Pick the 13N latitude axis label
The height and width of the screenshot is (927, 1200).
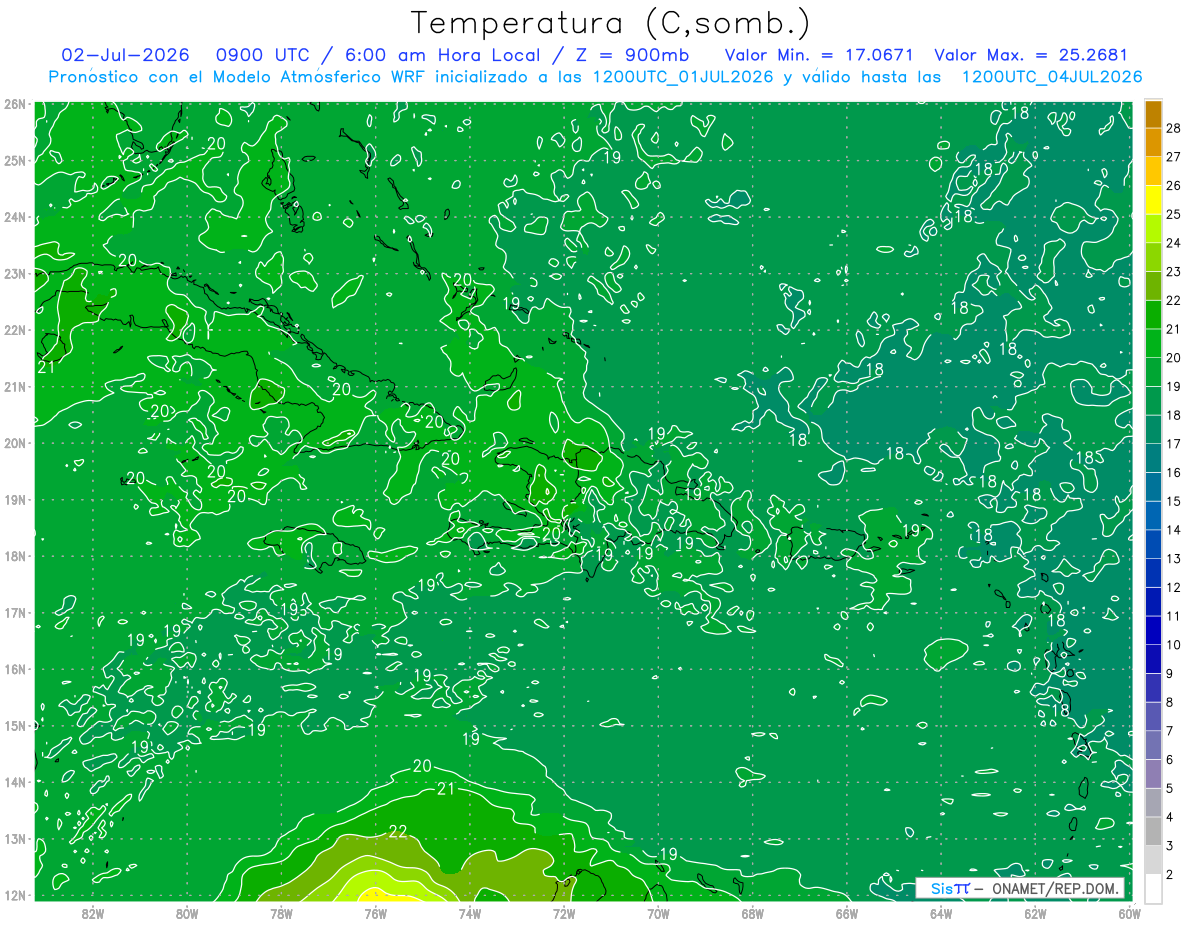tap(15, 838)
